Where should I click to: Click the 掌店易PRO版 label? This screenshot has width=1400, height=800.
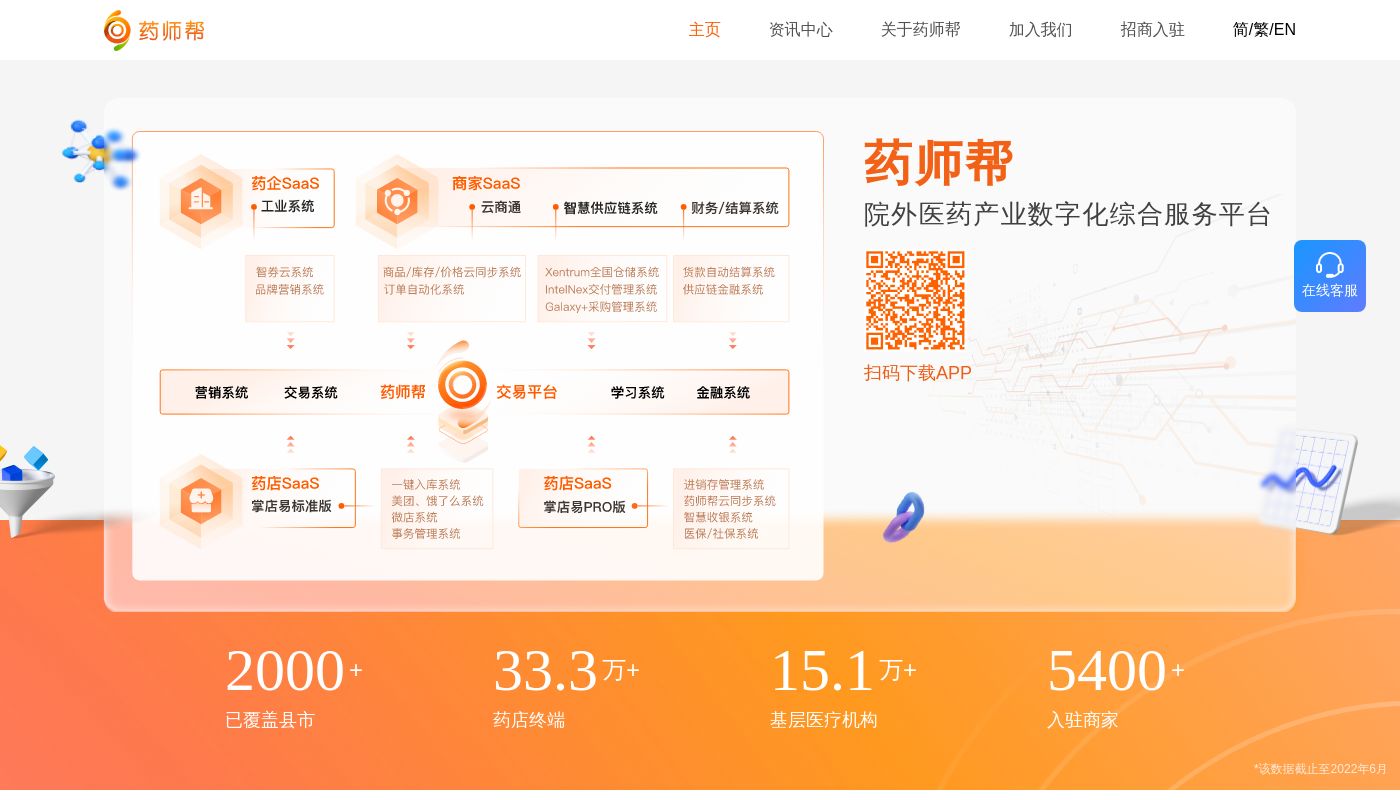tap(585, 507)
